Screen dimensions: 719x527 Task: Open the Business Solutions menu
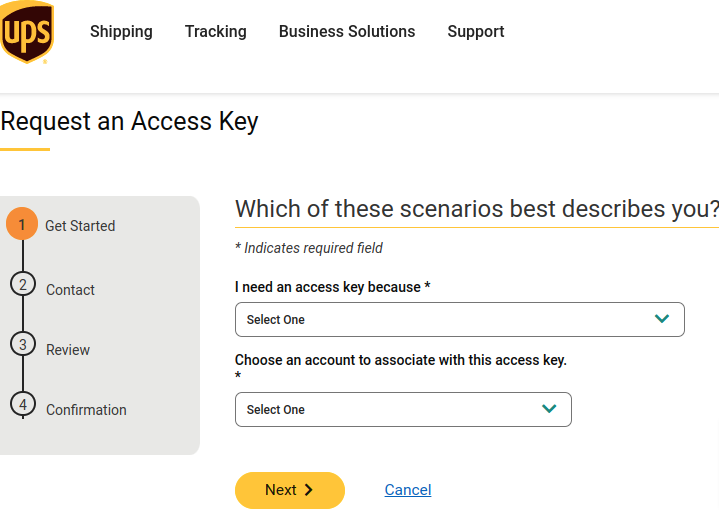(346, 31)
